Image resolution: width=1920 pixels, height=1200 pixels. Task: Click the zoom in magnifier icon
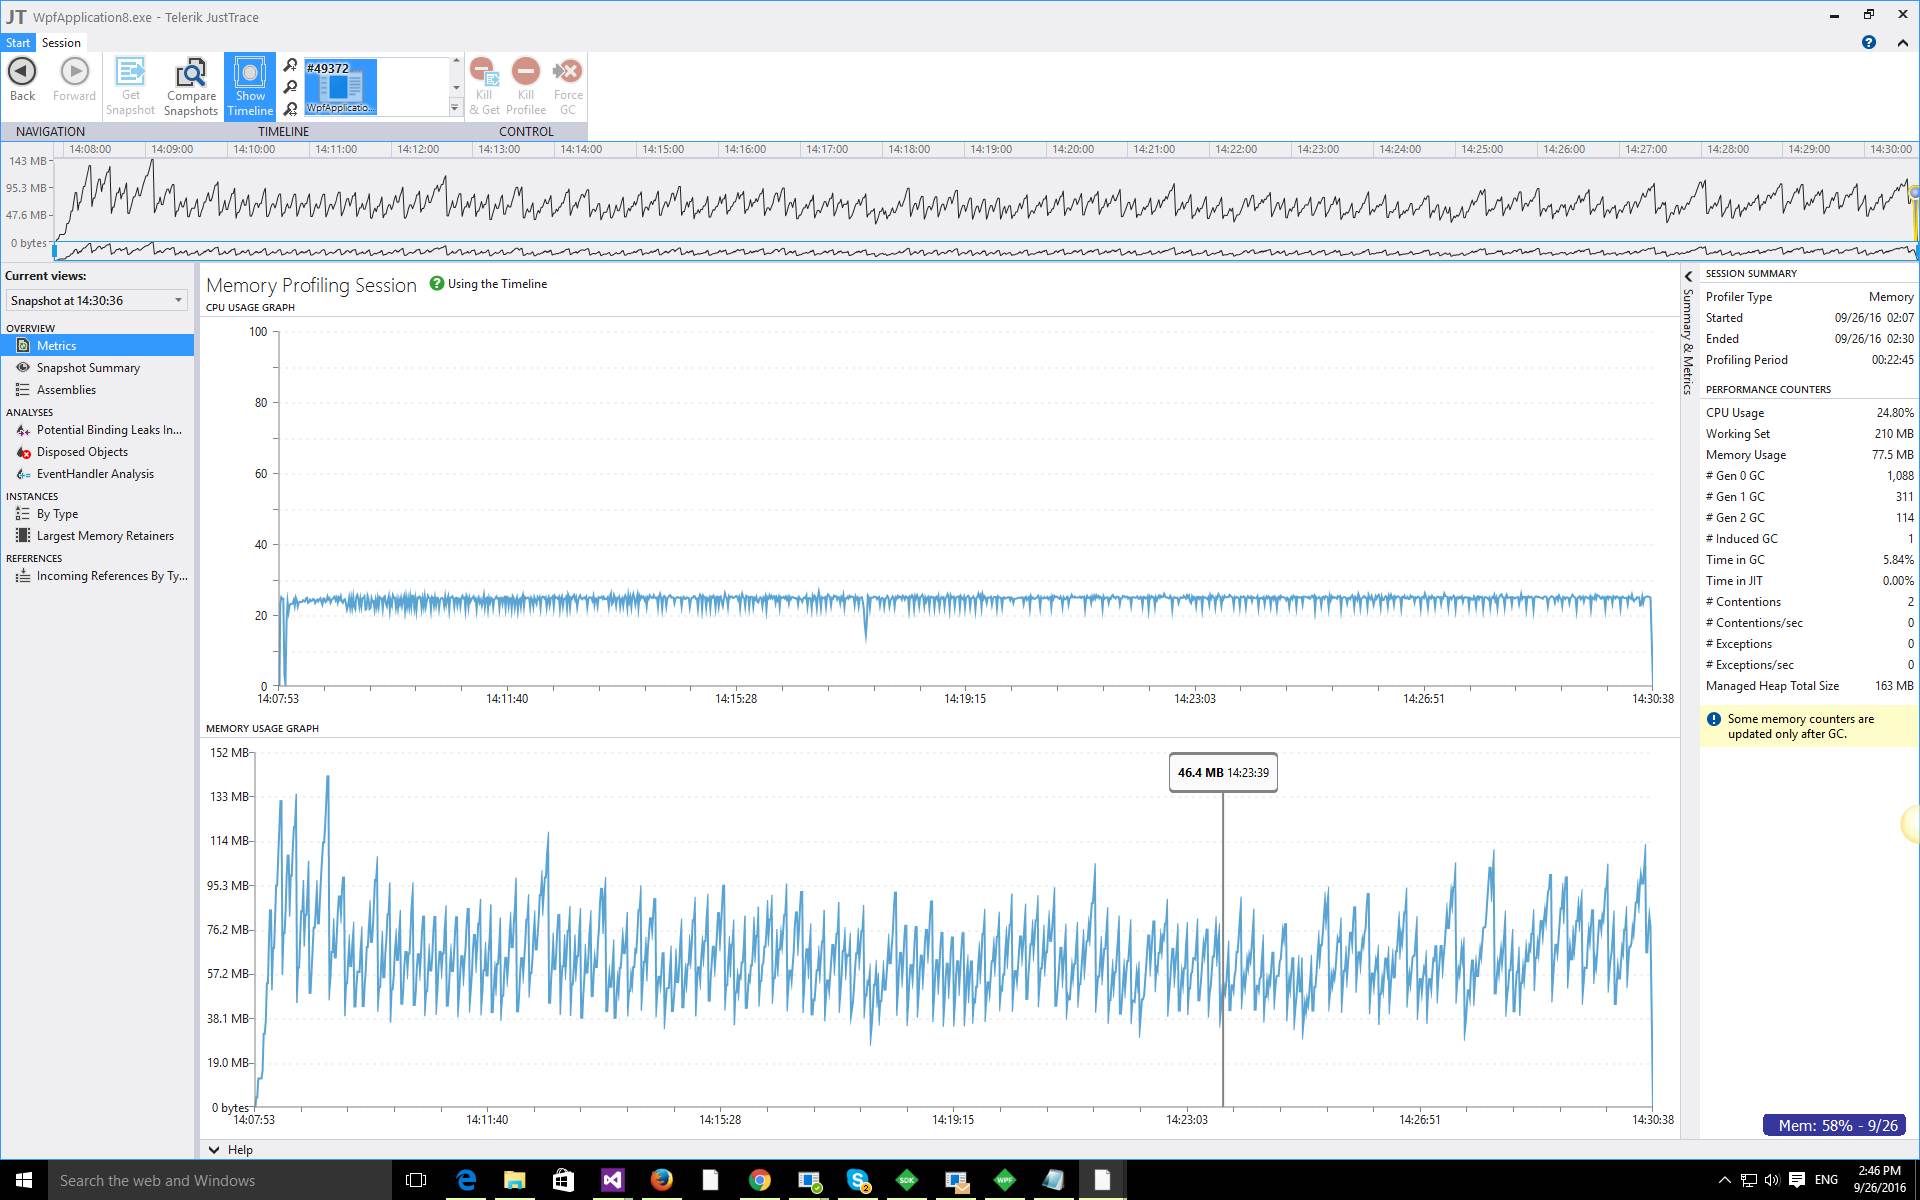[291, 65]
